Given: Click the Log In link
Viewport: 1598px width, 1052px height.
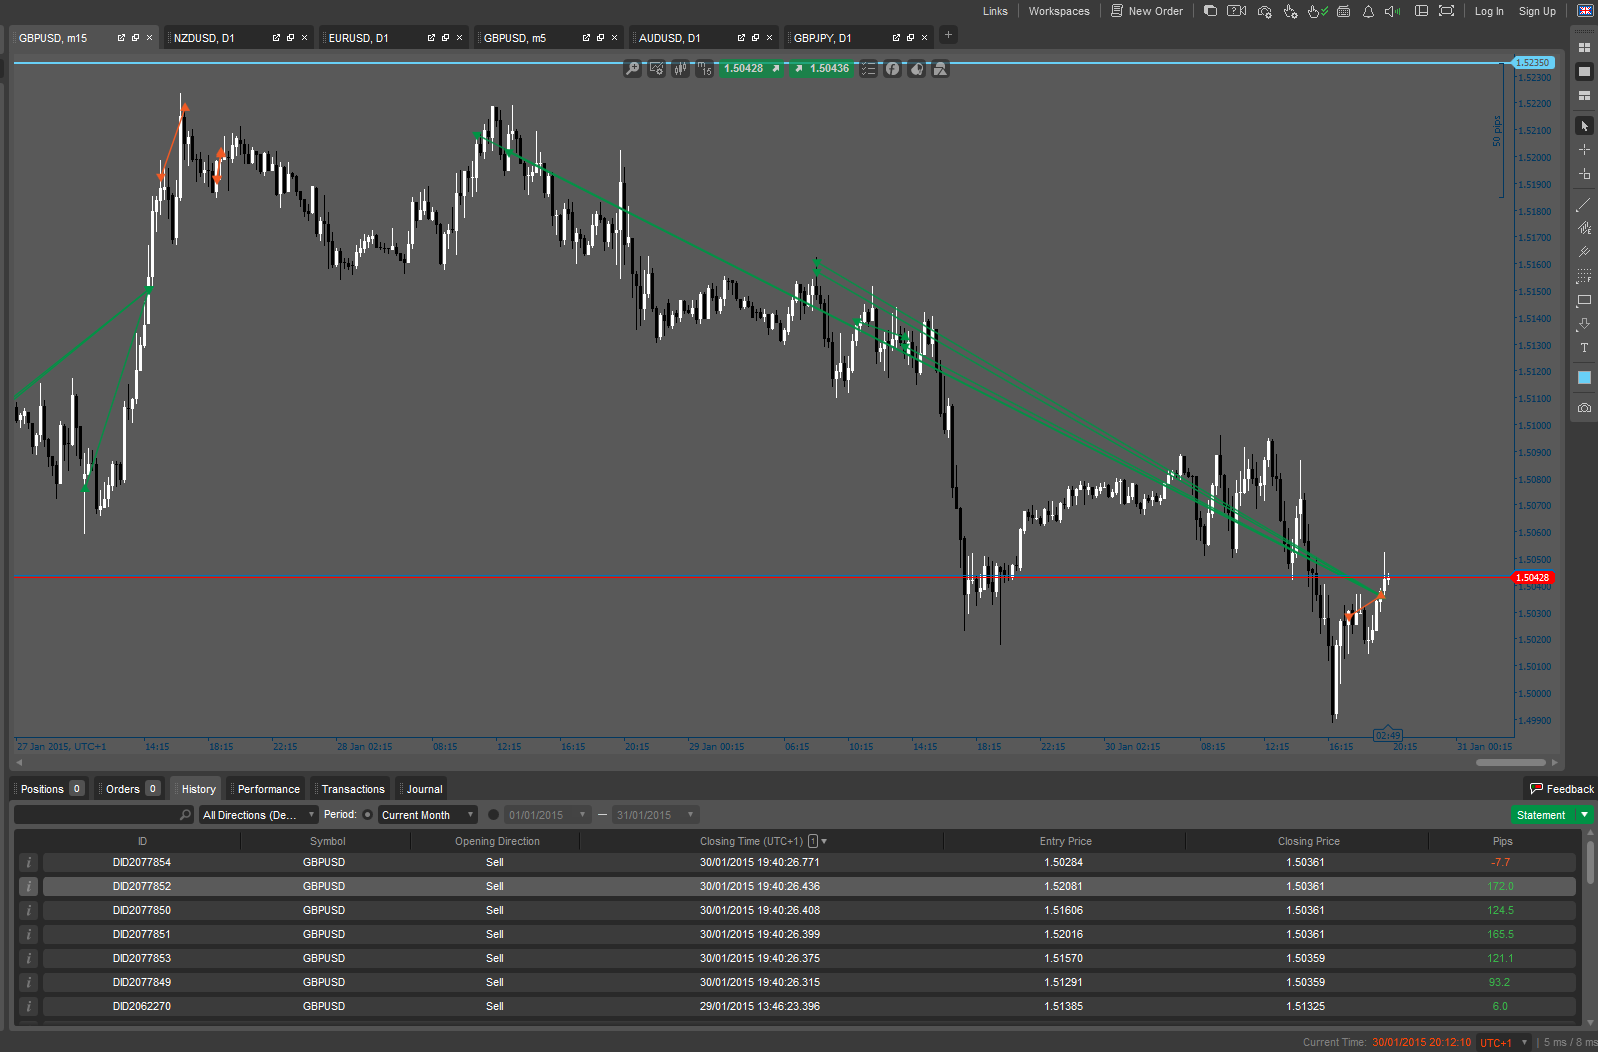Looking at the screenshot, I should point(1488,11).
